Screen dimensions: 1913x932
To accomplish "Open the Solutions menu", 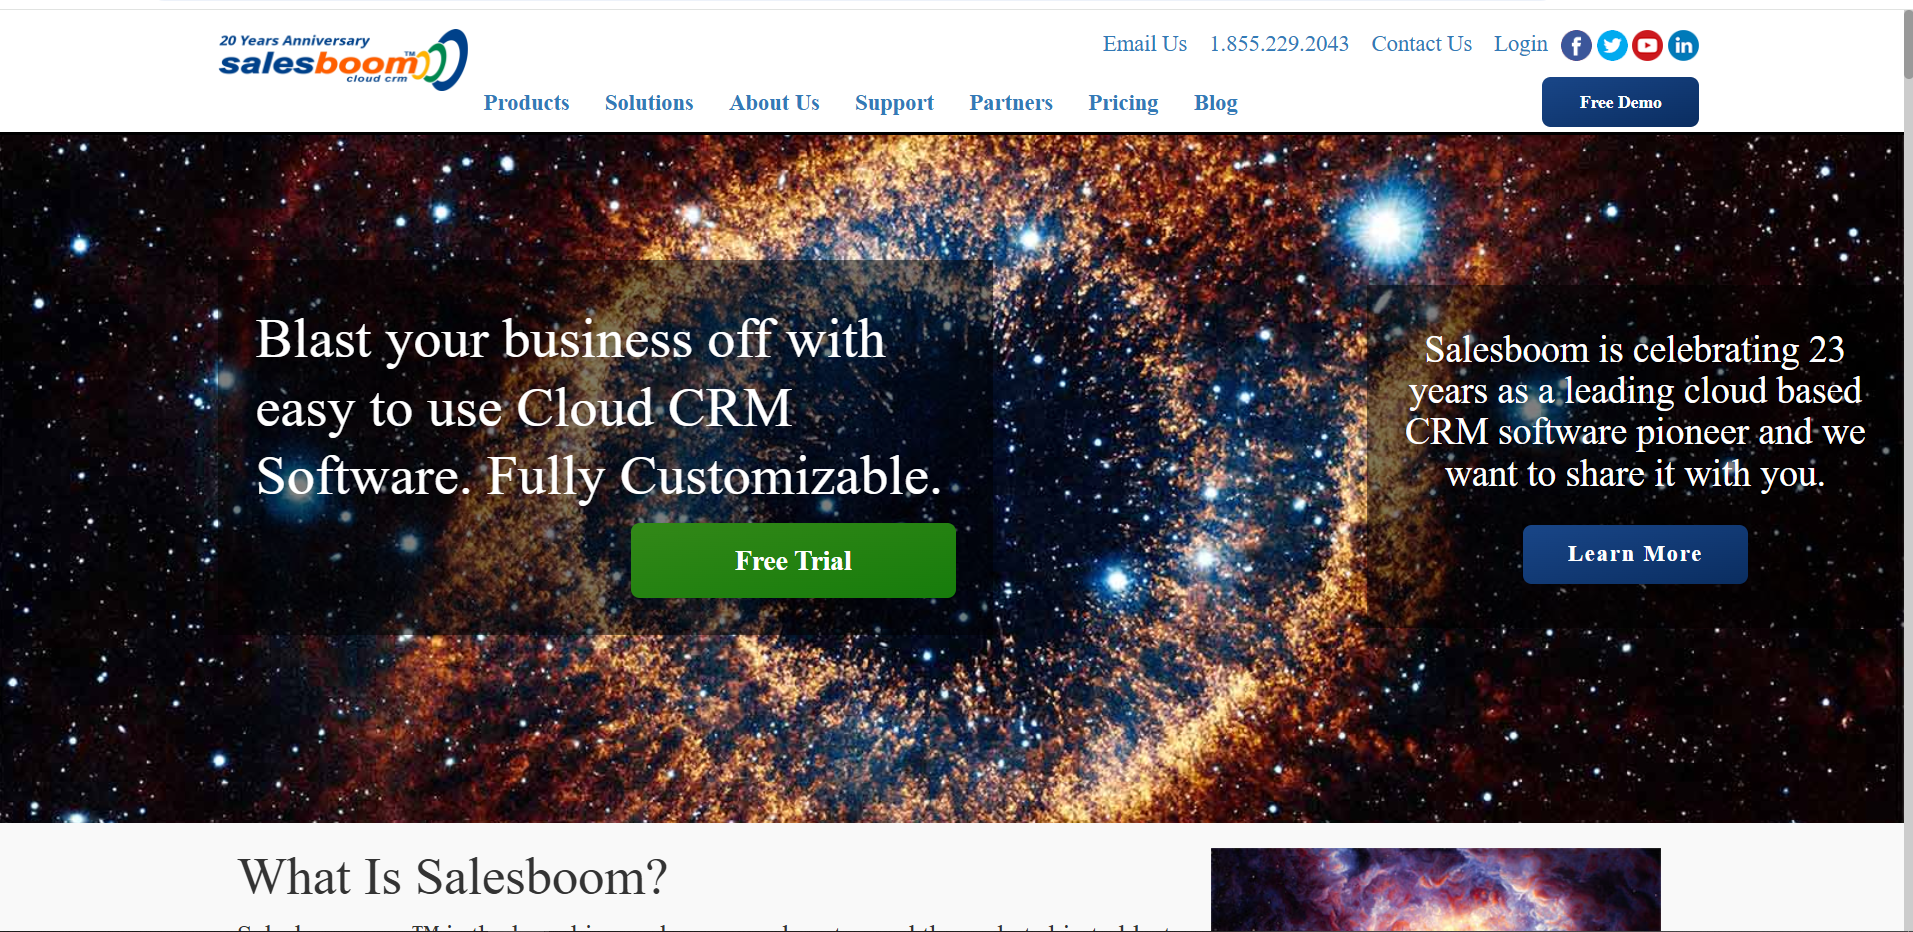I will pos(649,102).
